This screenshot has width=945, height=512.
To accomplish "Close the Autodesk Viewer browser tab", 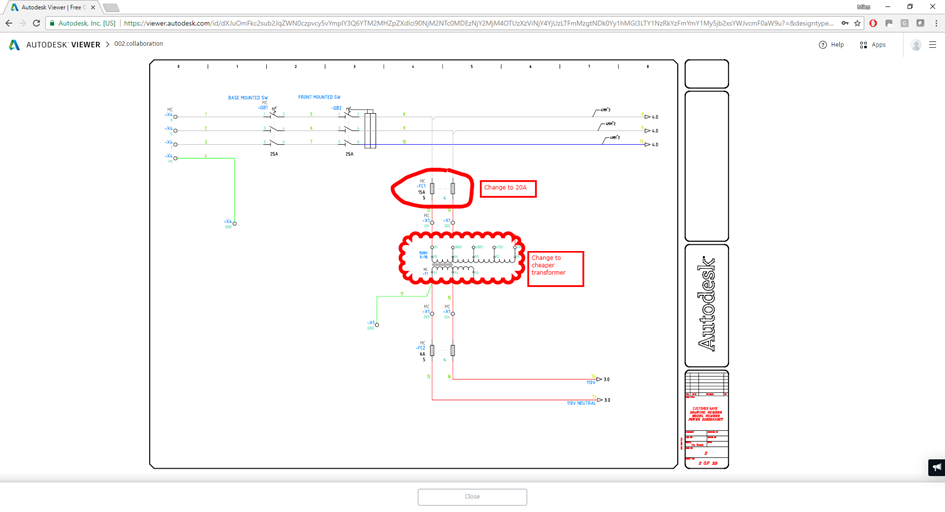I will (x=93, y=8).
